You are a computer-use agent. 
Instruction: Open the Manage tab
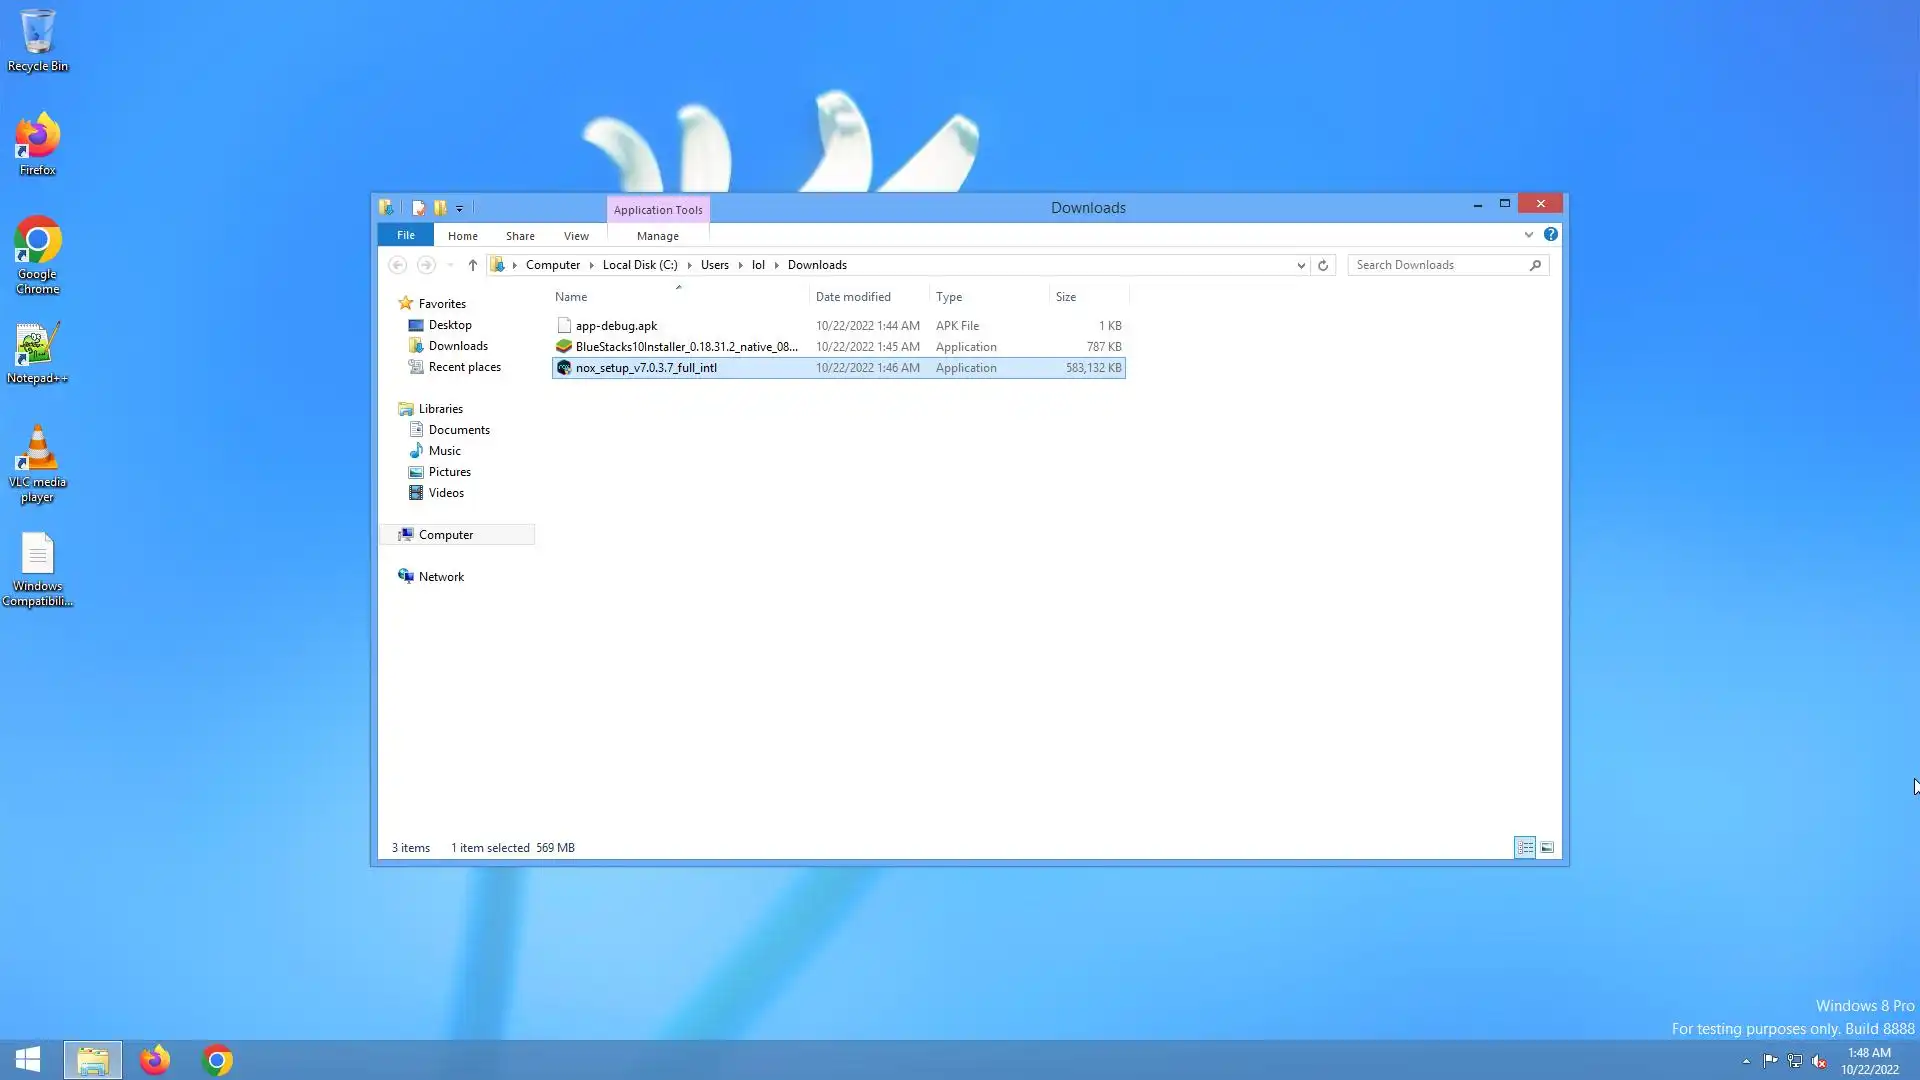point(657,236)
